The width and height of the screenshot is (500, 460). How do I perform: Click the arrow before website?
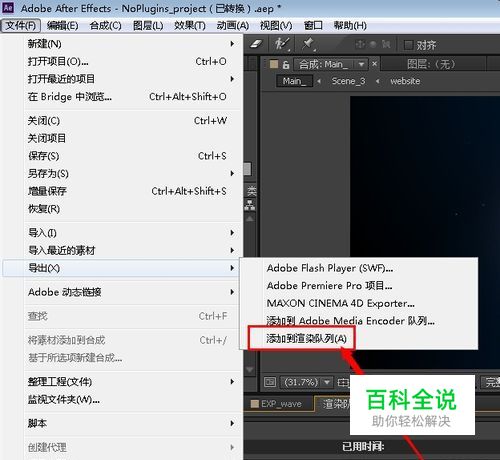point(378,81)
